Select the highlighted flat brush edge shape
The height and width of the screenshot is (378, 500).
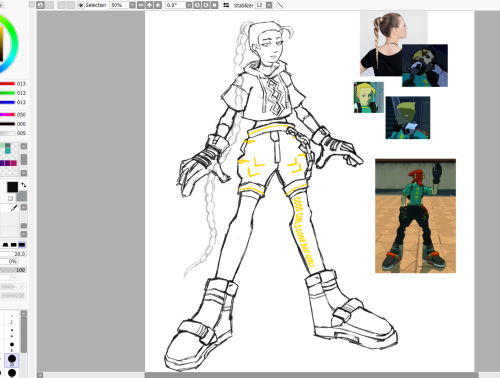pos(22,245)
